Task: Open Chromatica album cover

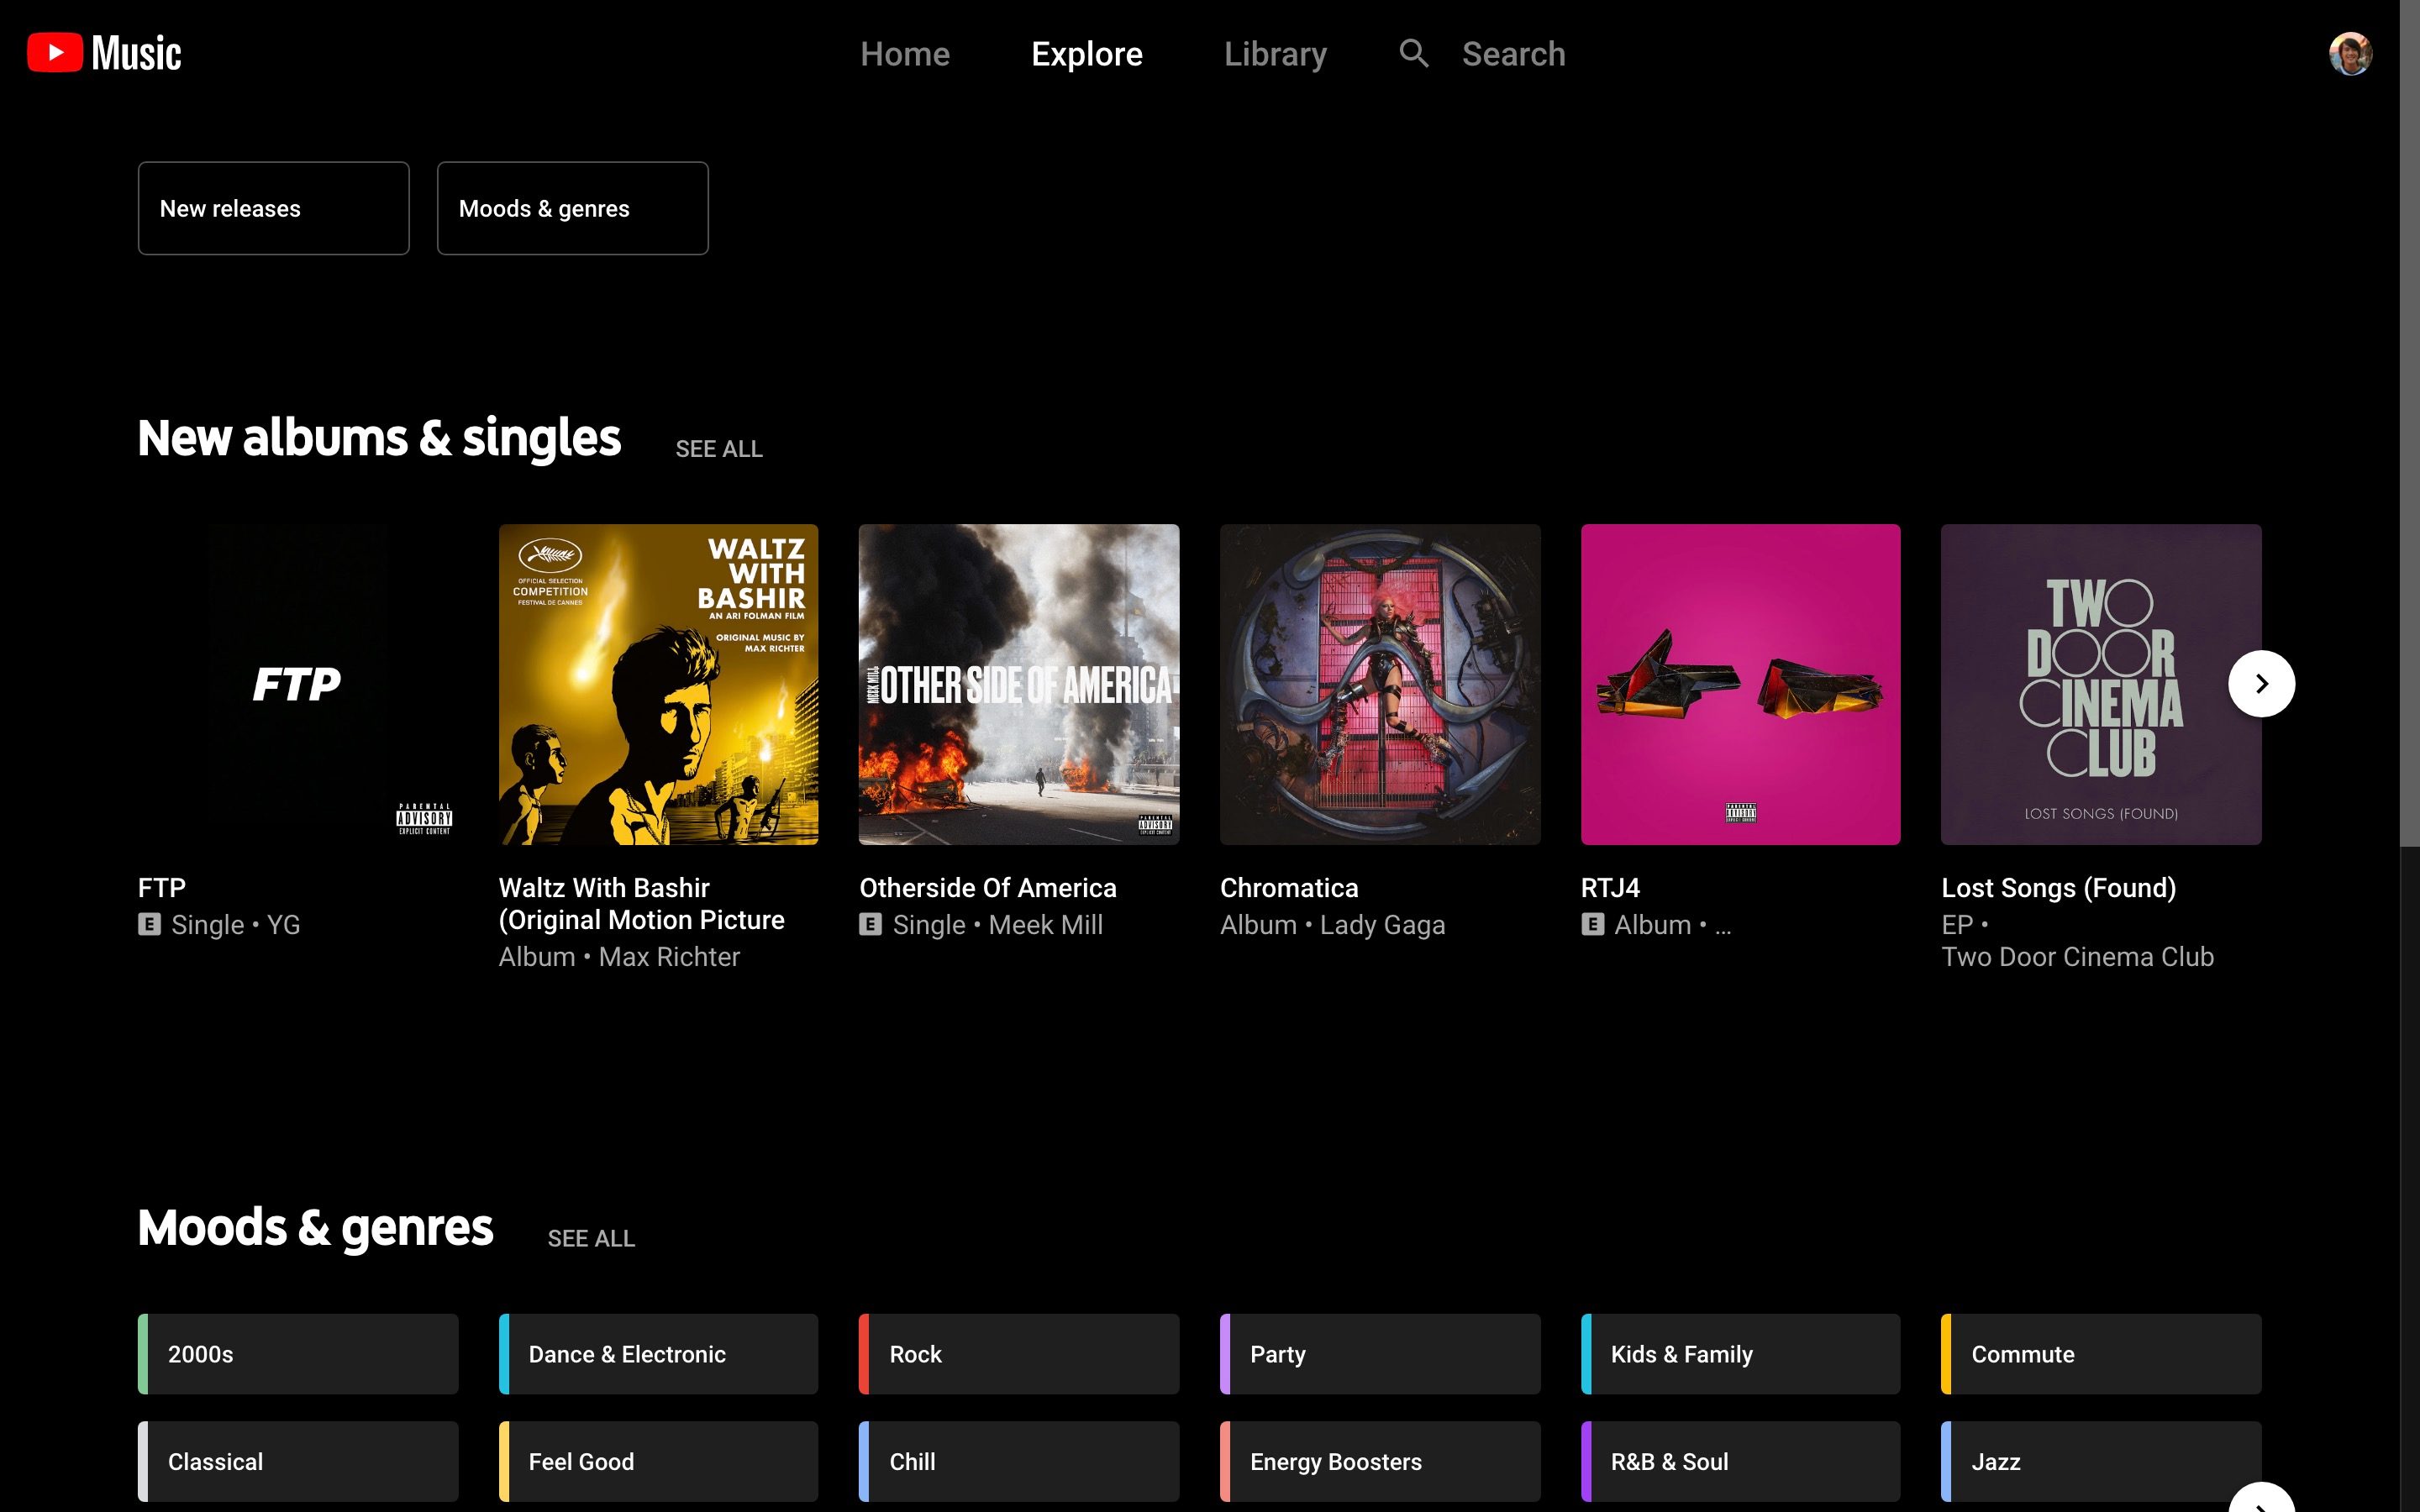Action: (x=1380, y=684)
